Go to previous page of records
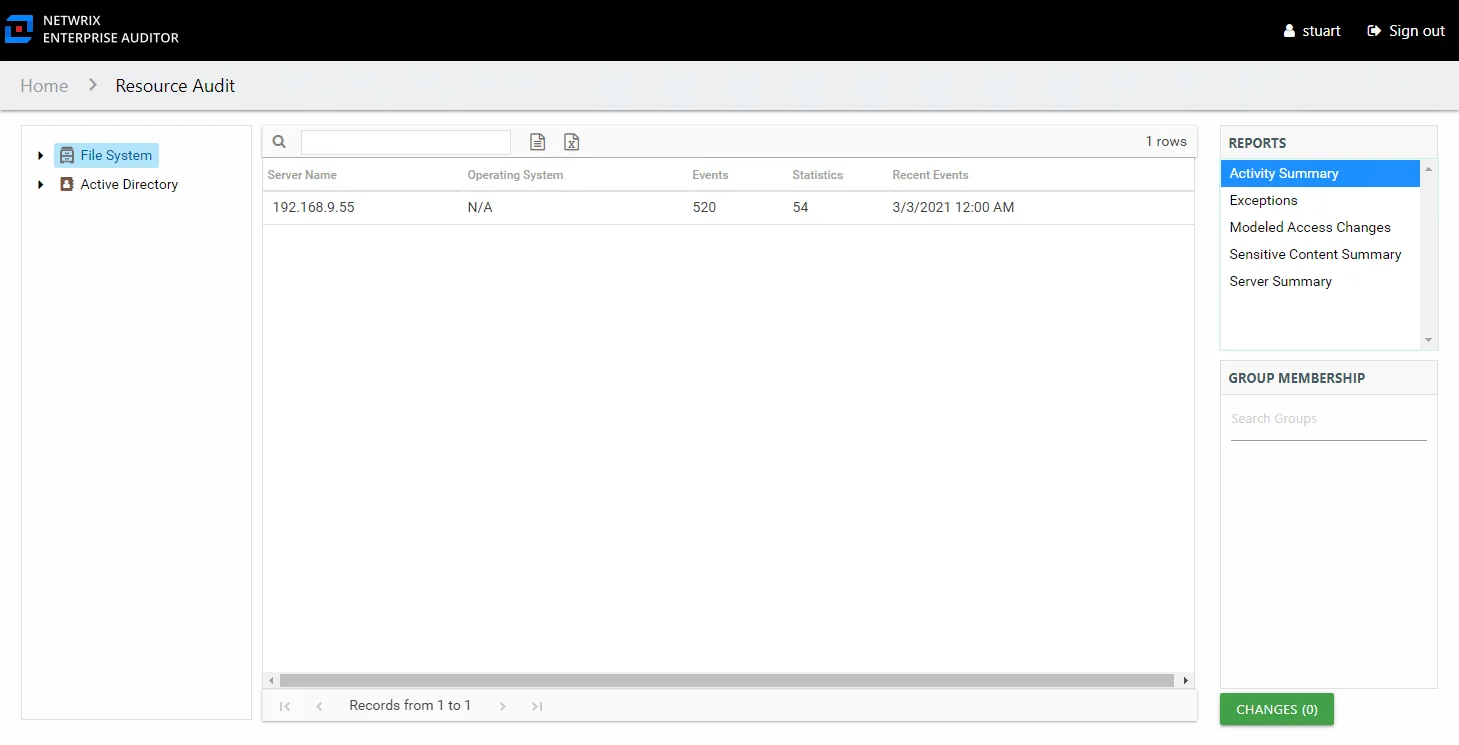 319,706
